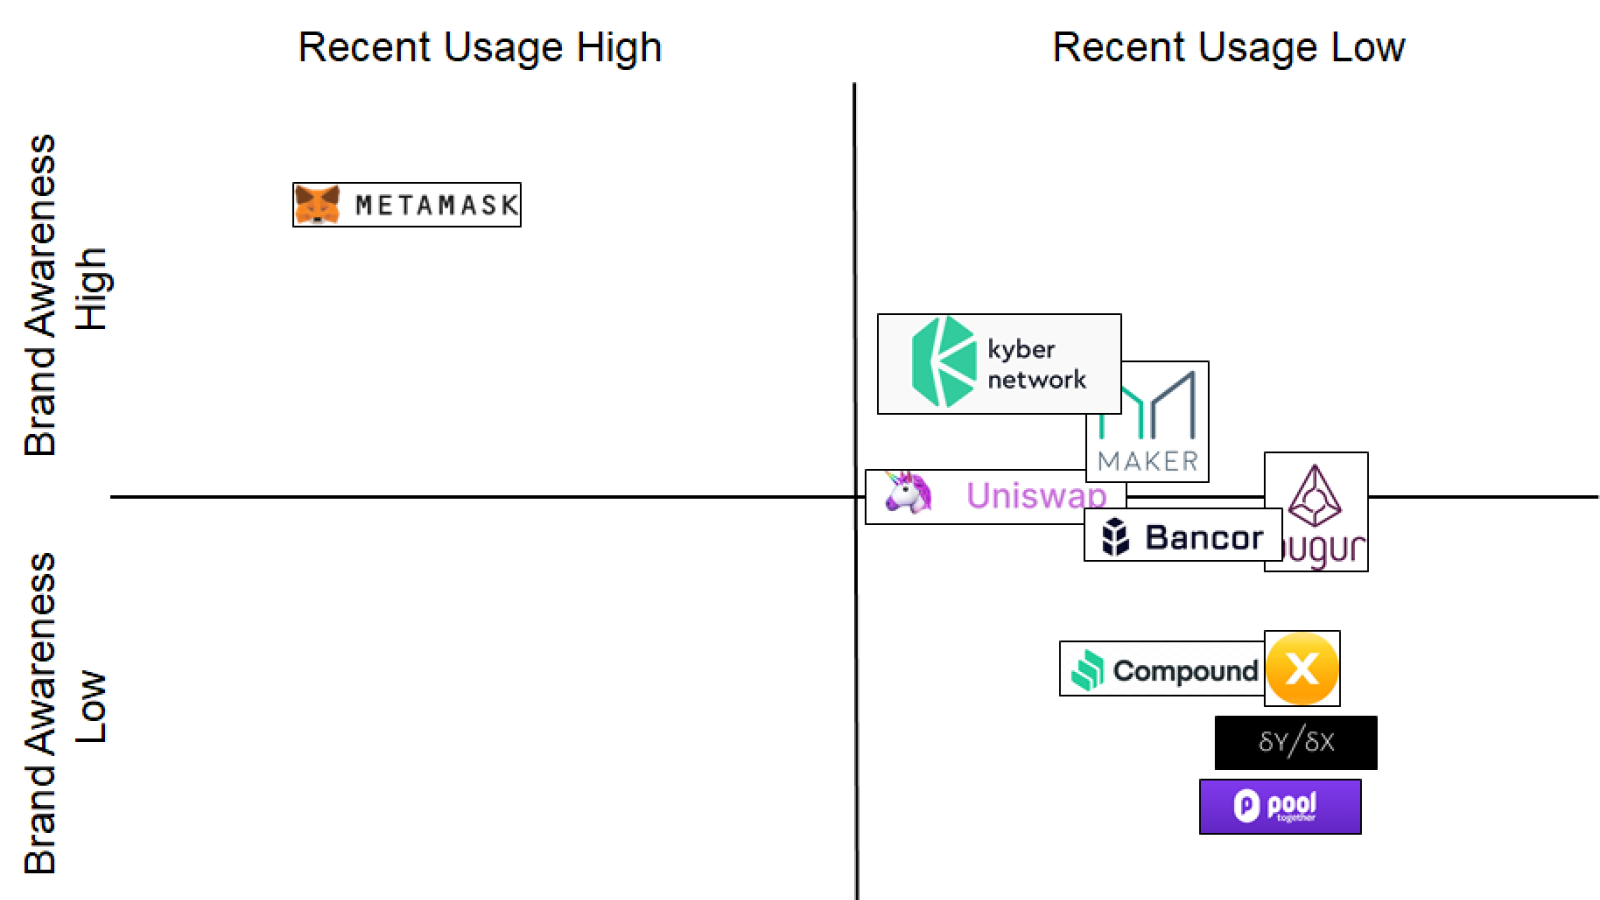The image size is (1600, 900).
Task: Click the Bancor logo icon
Action: 1115,537
